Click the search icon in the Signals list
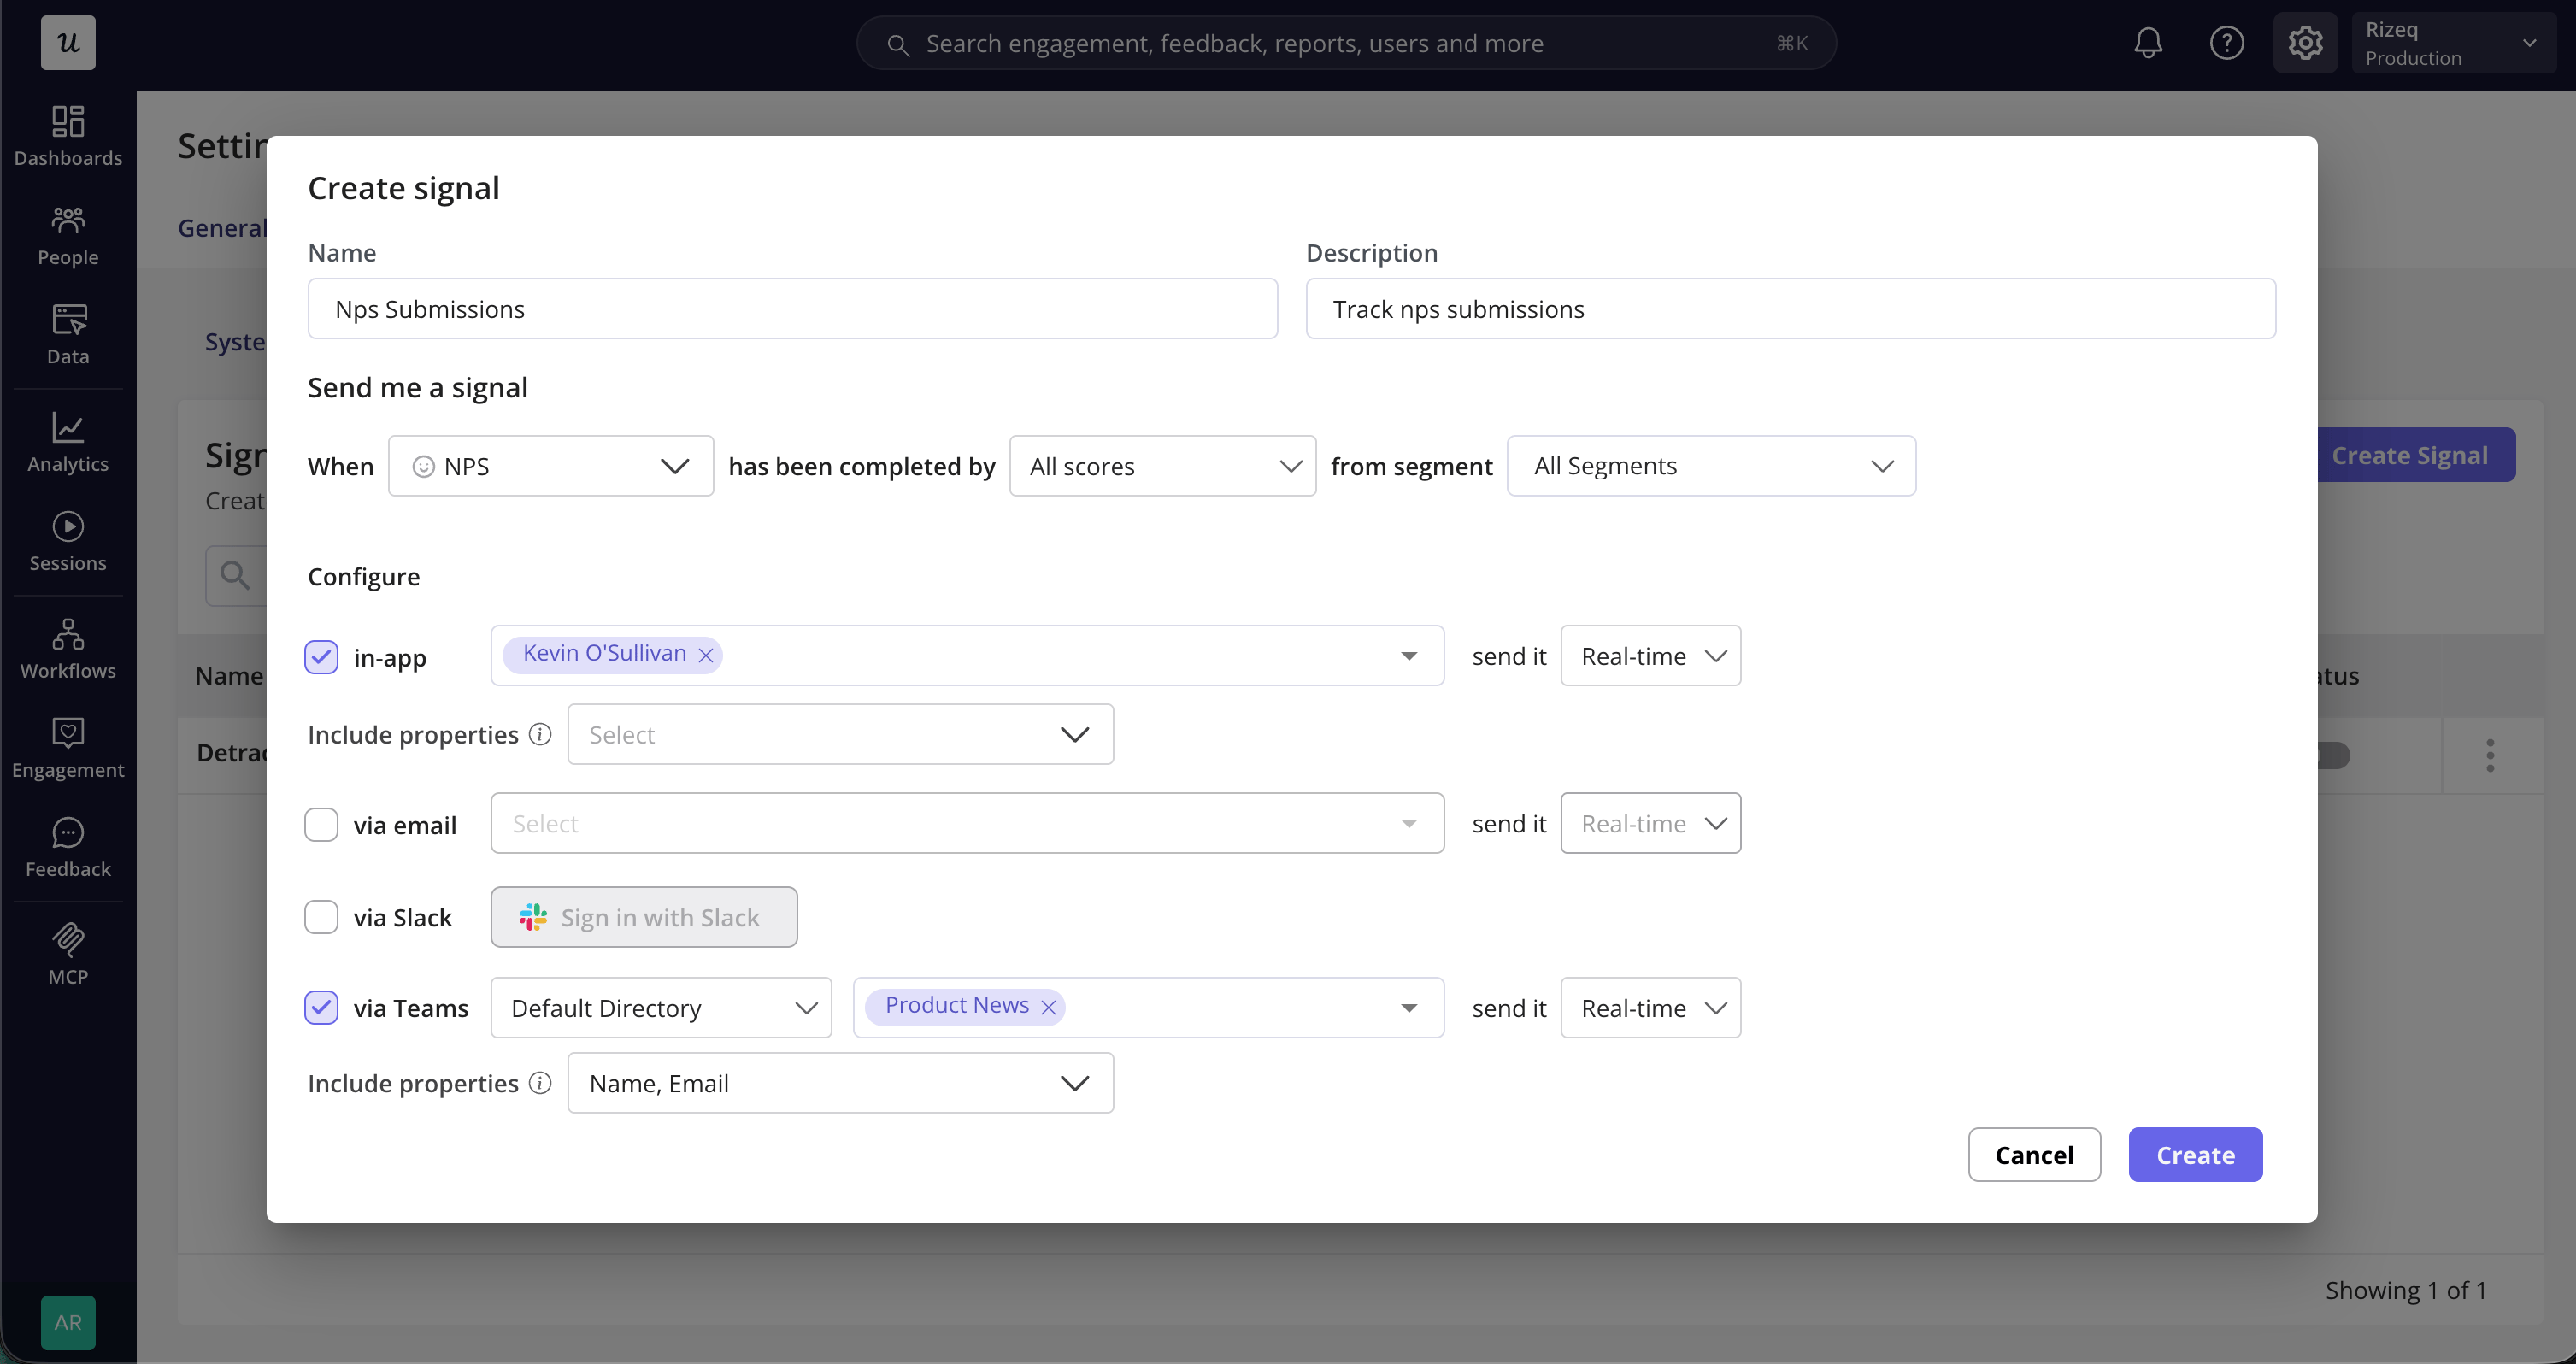This screenshot has height=1364, width=2576. 235,575
